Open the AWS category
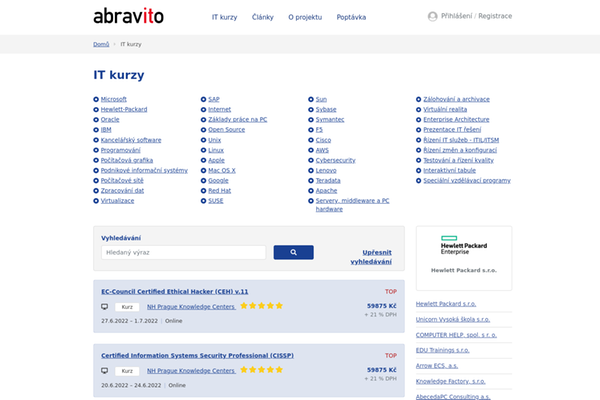The width and height of the screenshot is (600, 400). pos(322,150)
